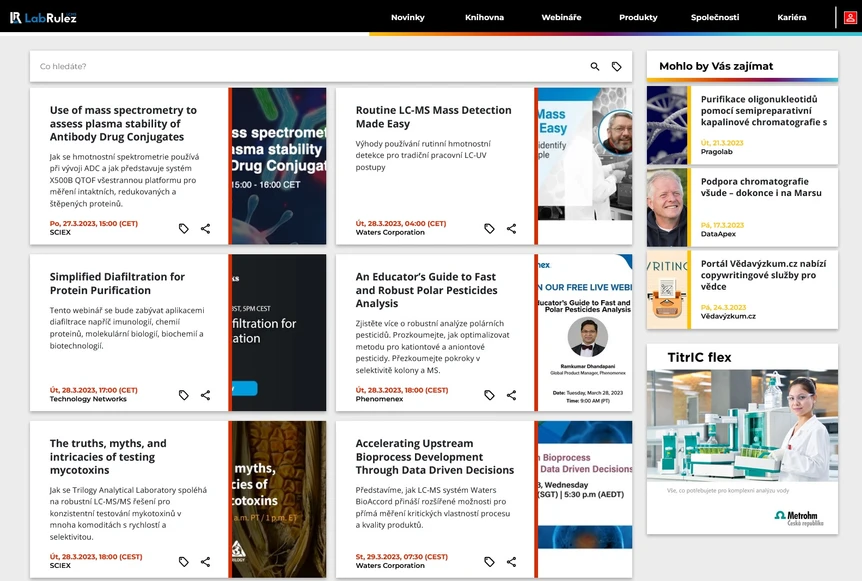Open the Produkty menu item
Screen dimensions: 862x581
638,18
